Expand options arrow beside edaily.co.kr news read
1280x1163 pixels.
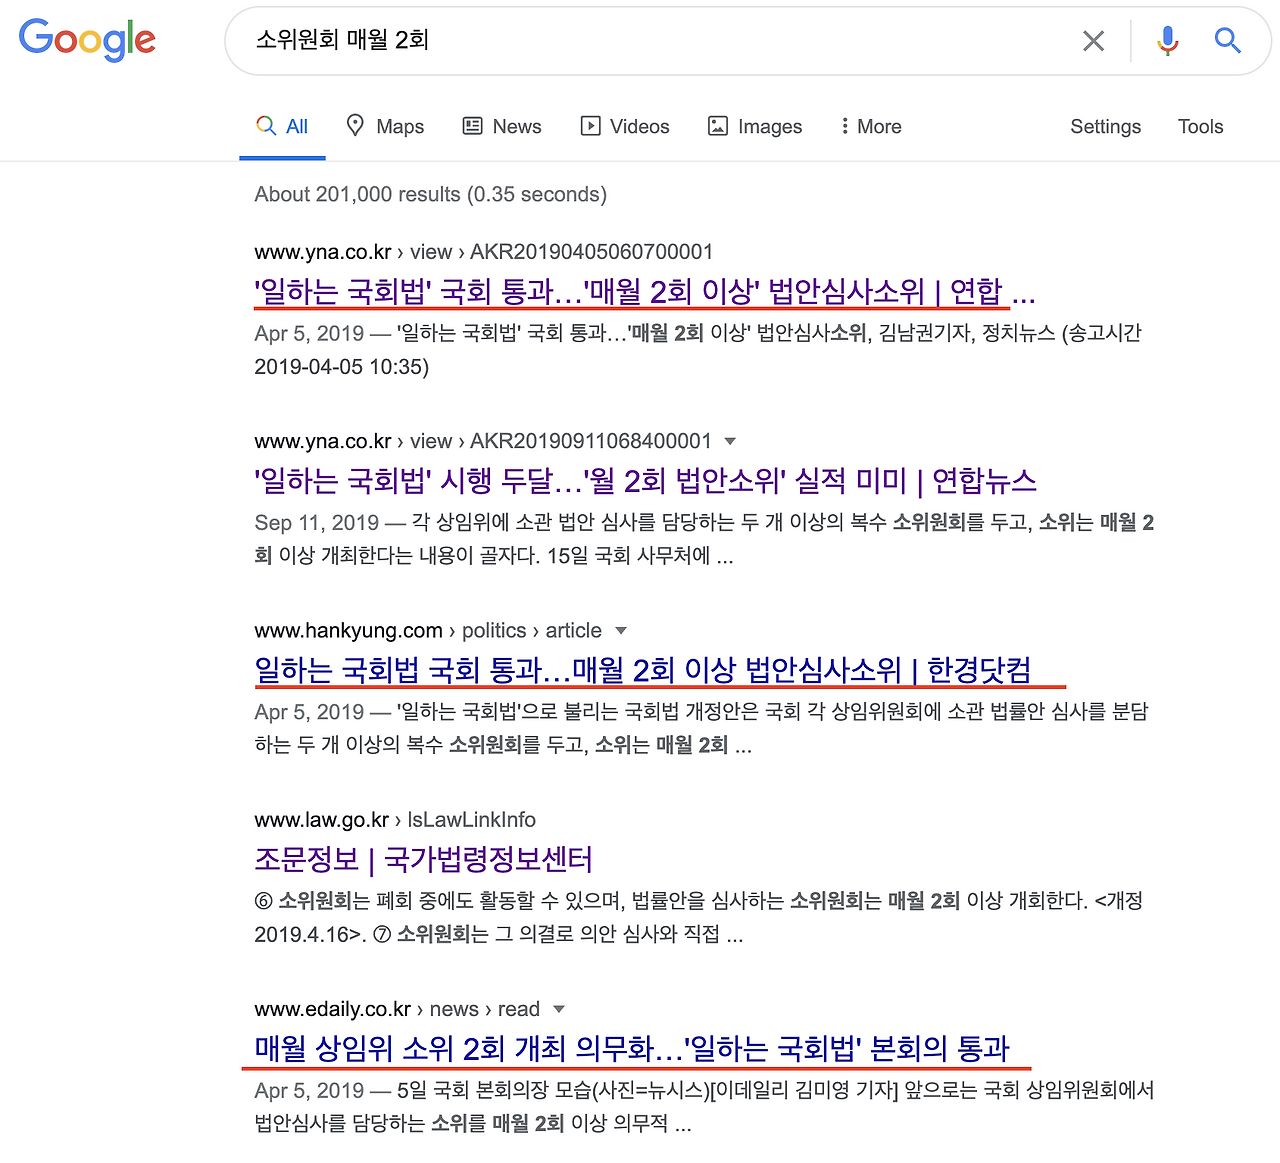[x=559, y=1009]
